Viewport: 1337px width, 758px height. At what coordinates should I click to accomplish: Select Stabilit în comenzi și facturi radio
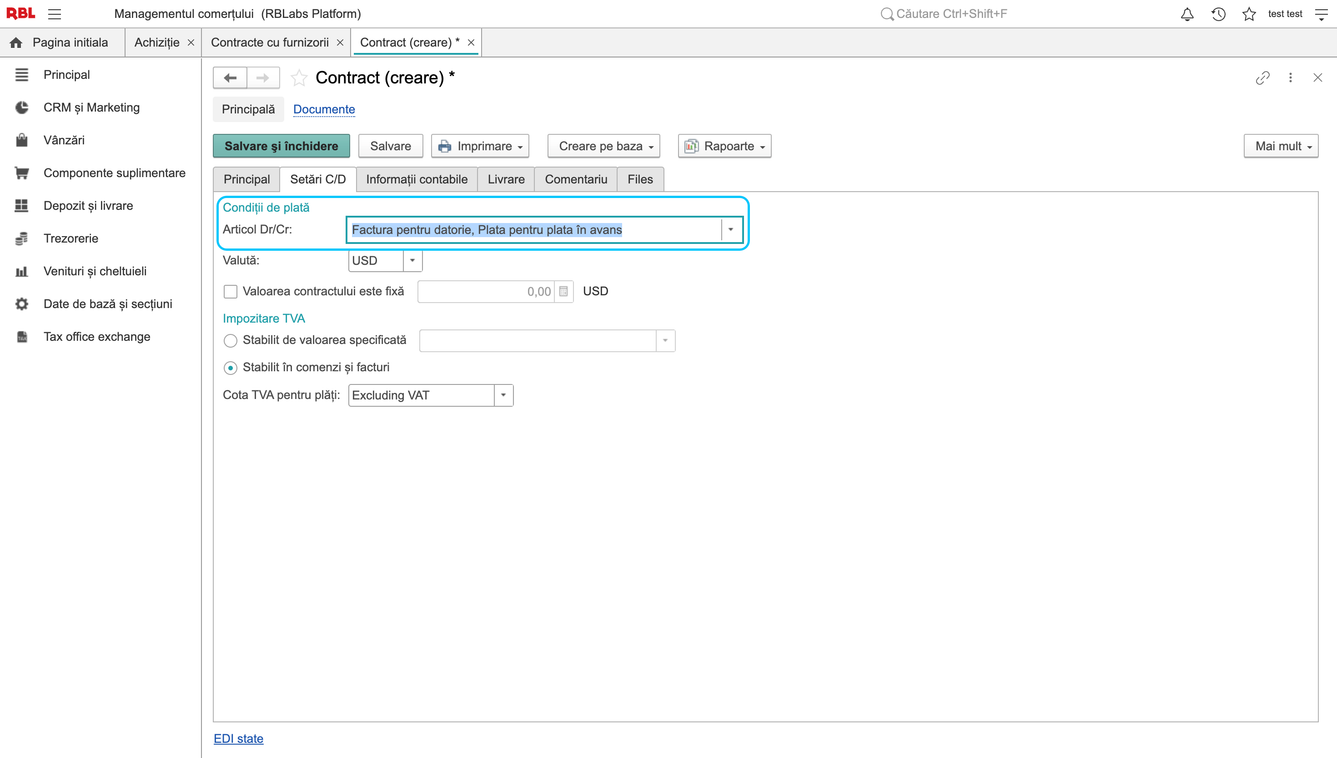pos(230,368)
